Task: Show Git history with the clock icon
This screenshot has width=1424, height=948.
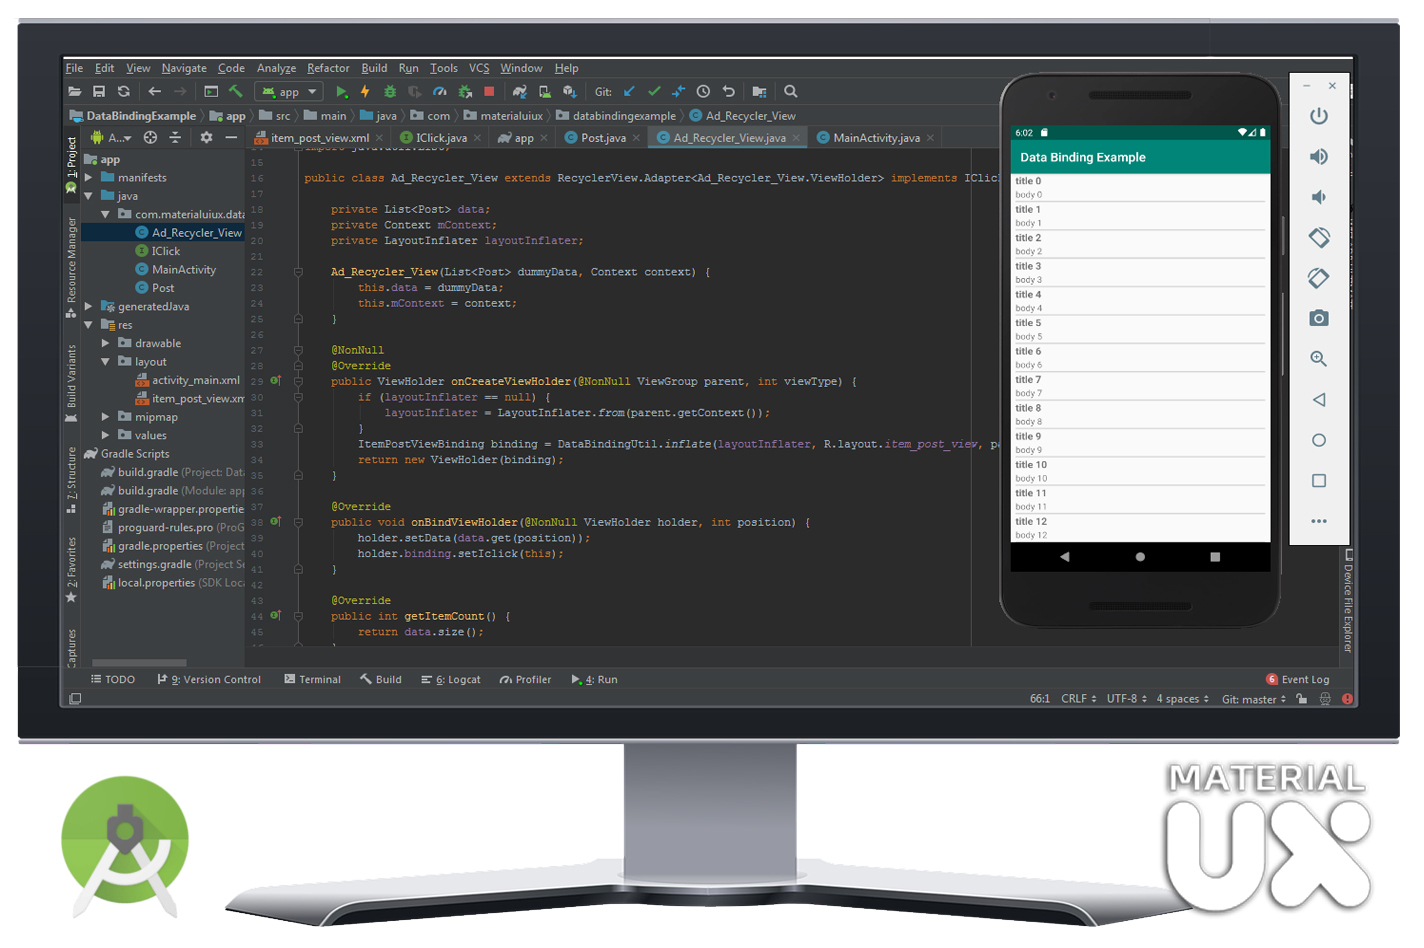Action: tap(703, 92)
